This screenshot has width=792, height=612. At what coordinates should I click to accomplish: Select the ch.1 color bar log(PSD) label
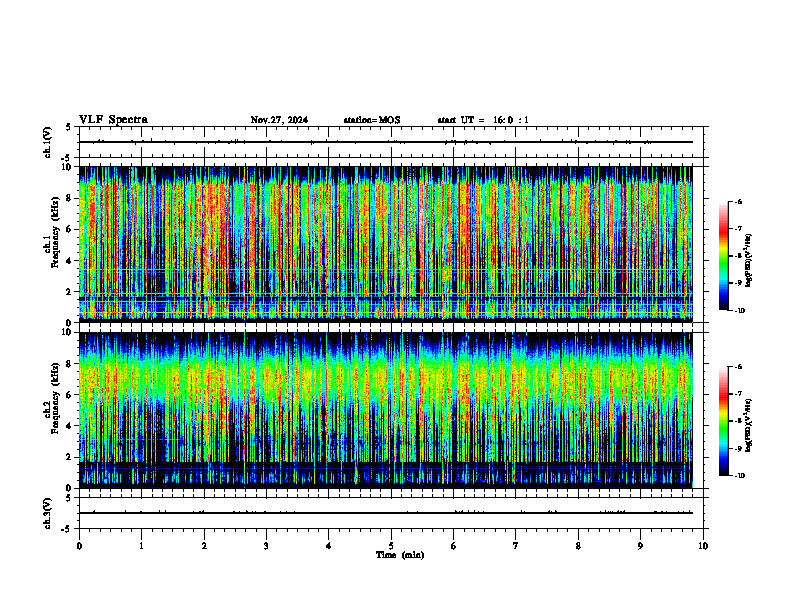(x=749, y=261)
